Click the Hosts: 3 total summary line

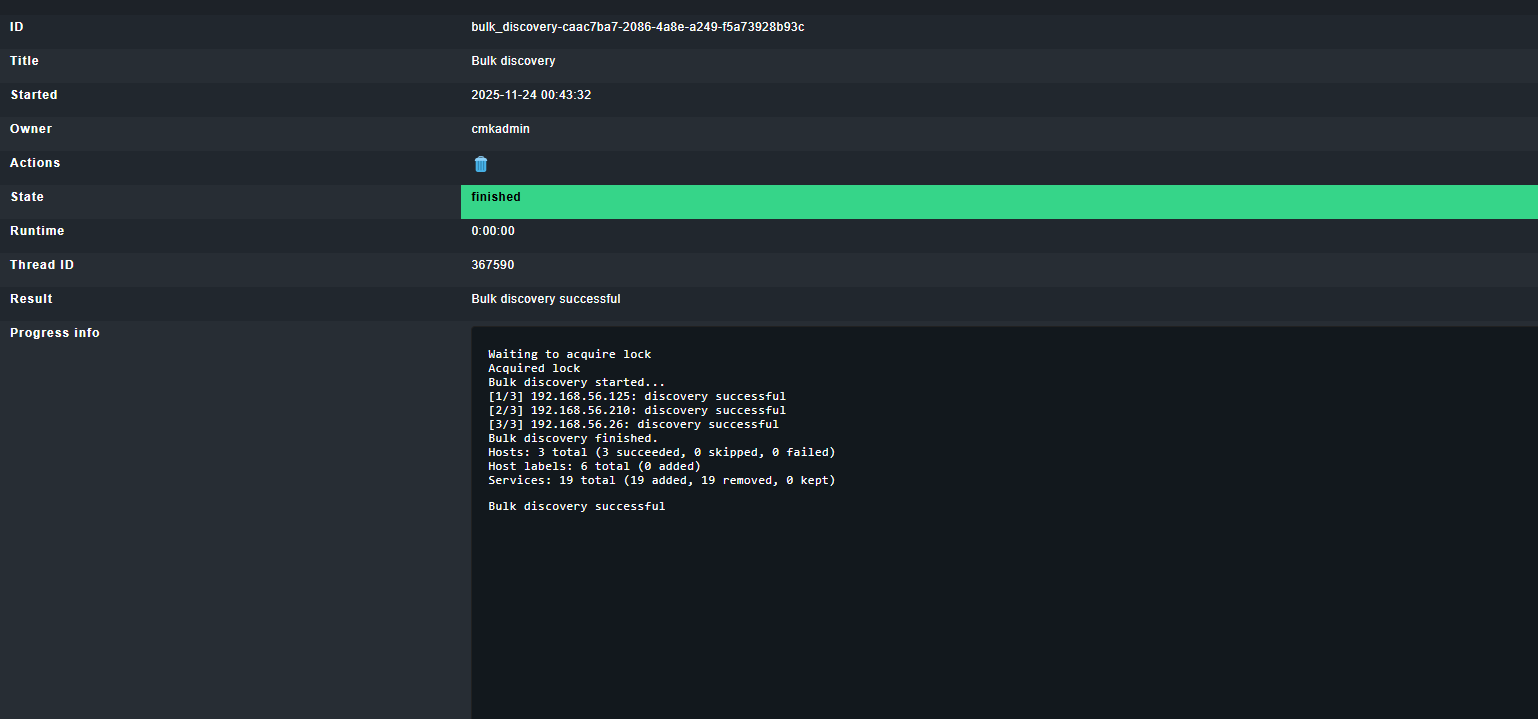(661, 452)
